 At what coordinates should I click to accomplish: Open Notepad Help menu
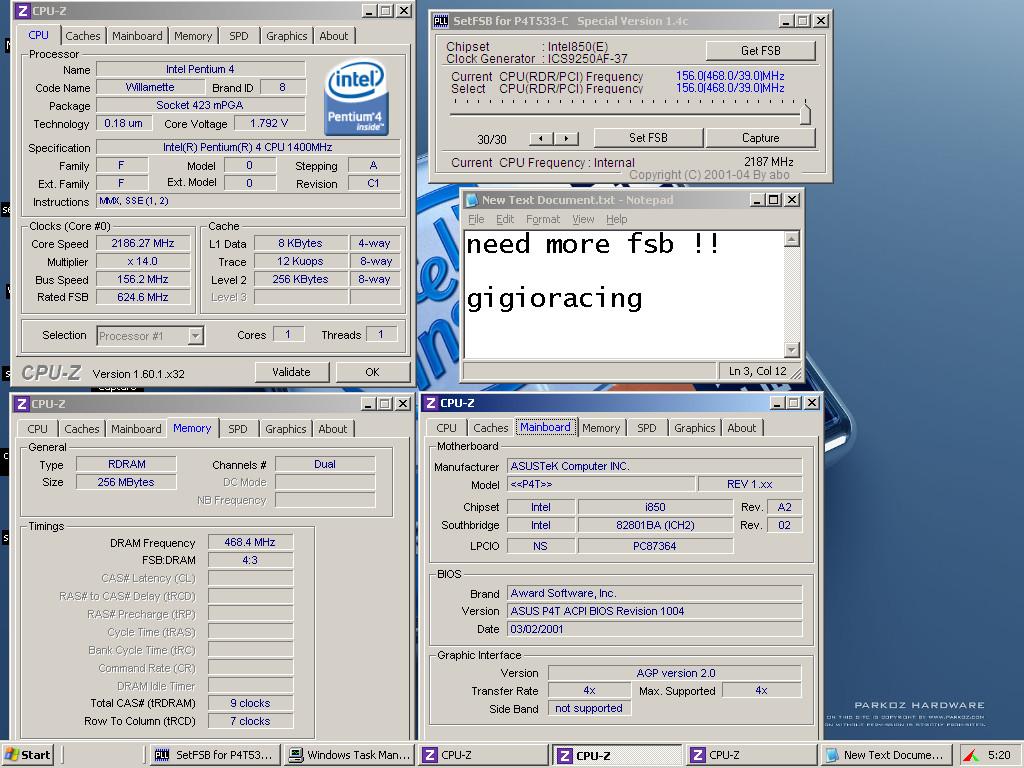[616, 219]
